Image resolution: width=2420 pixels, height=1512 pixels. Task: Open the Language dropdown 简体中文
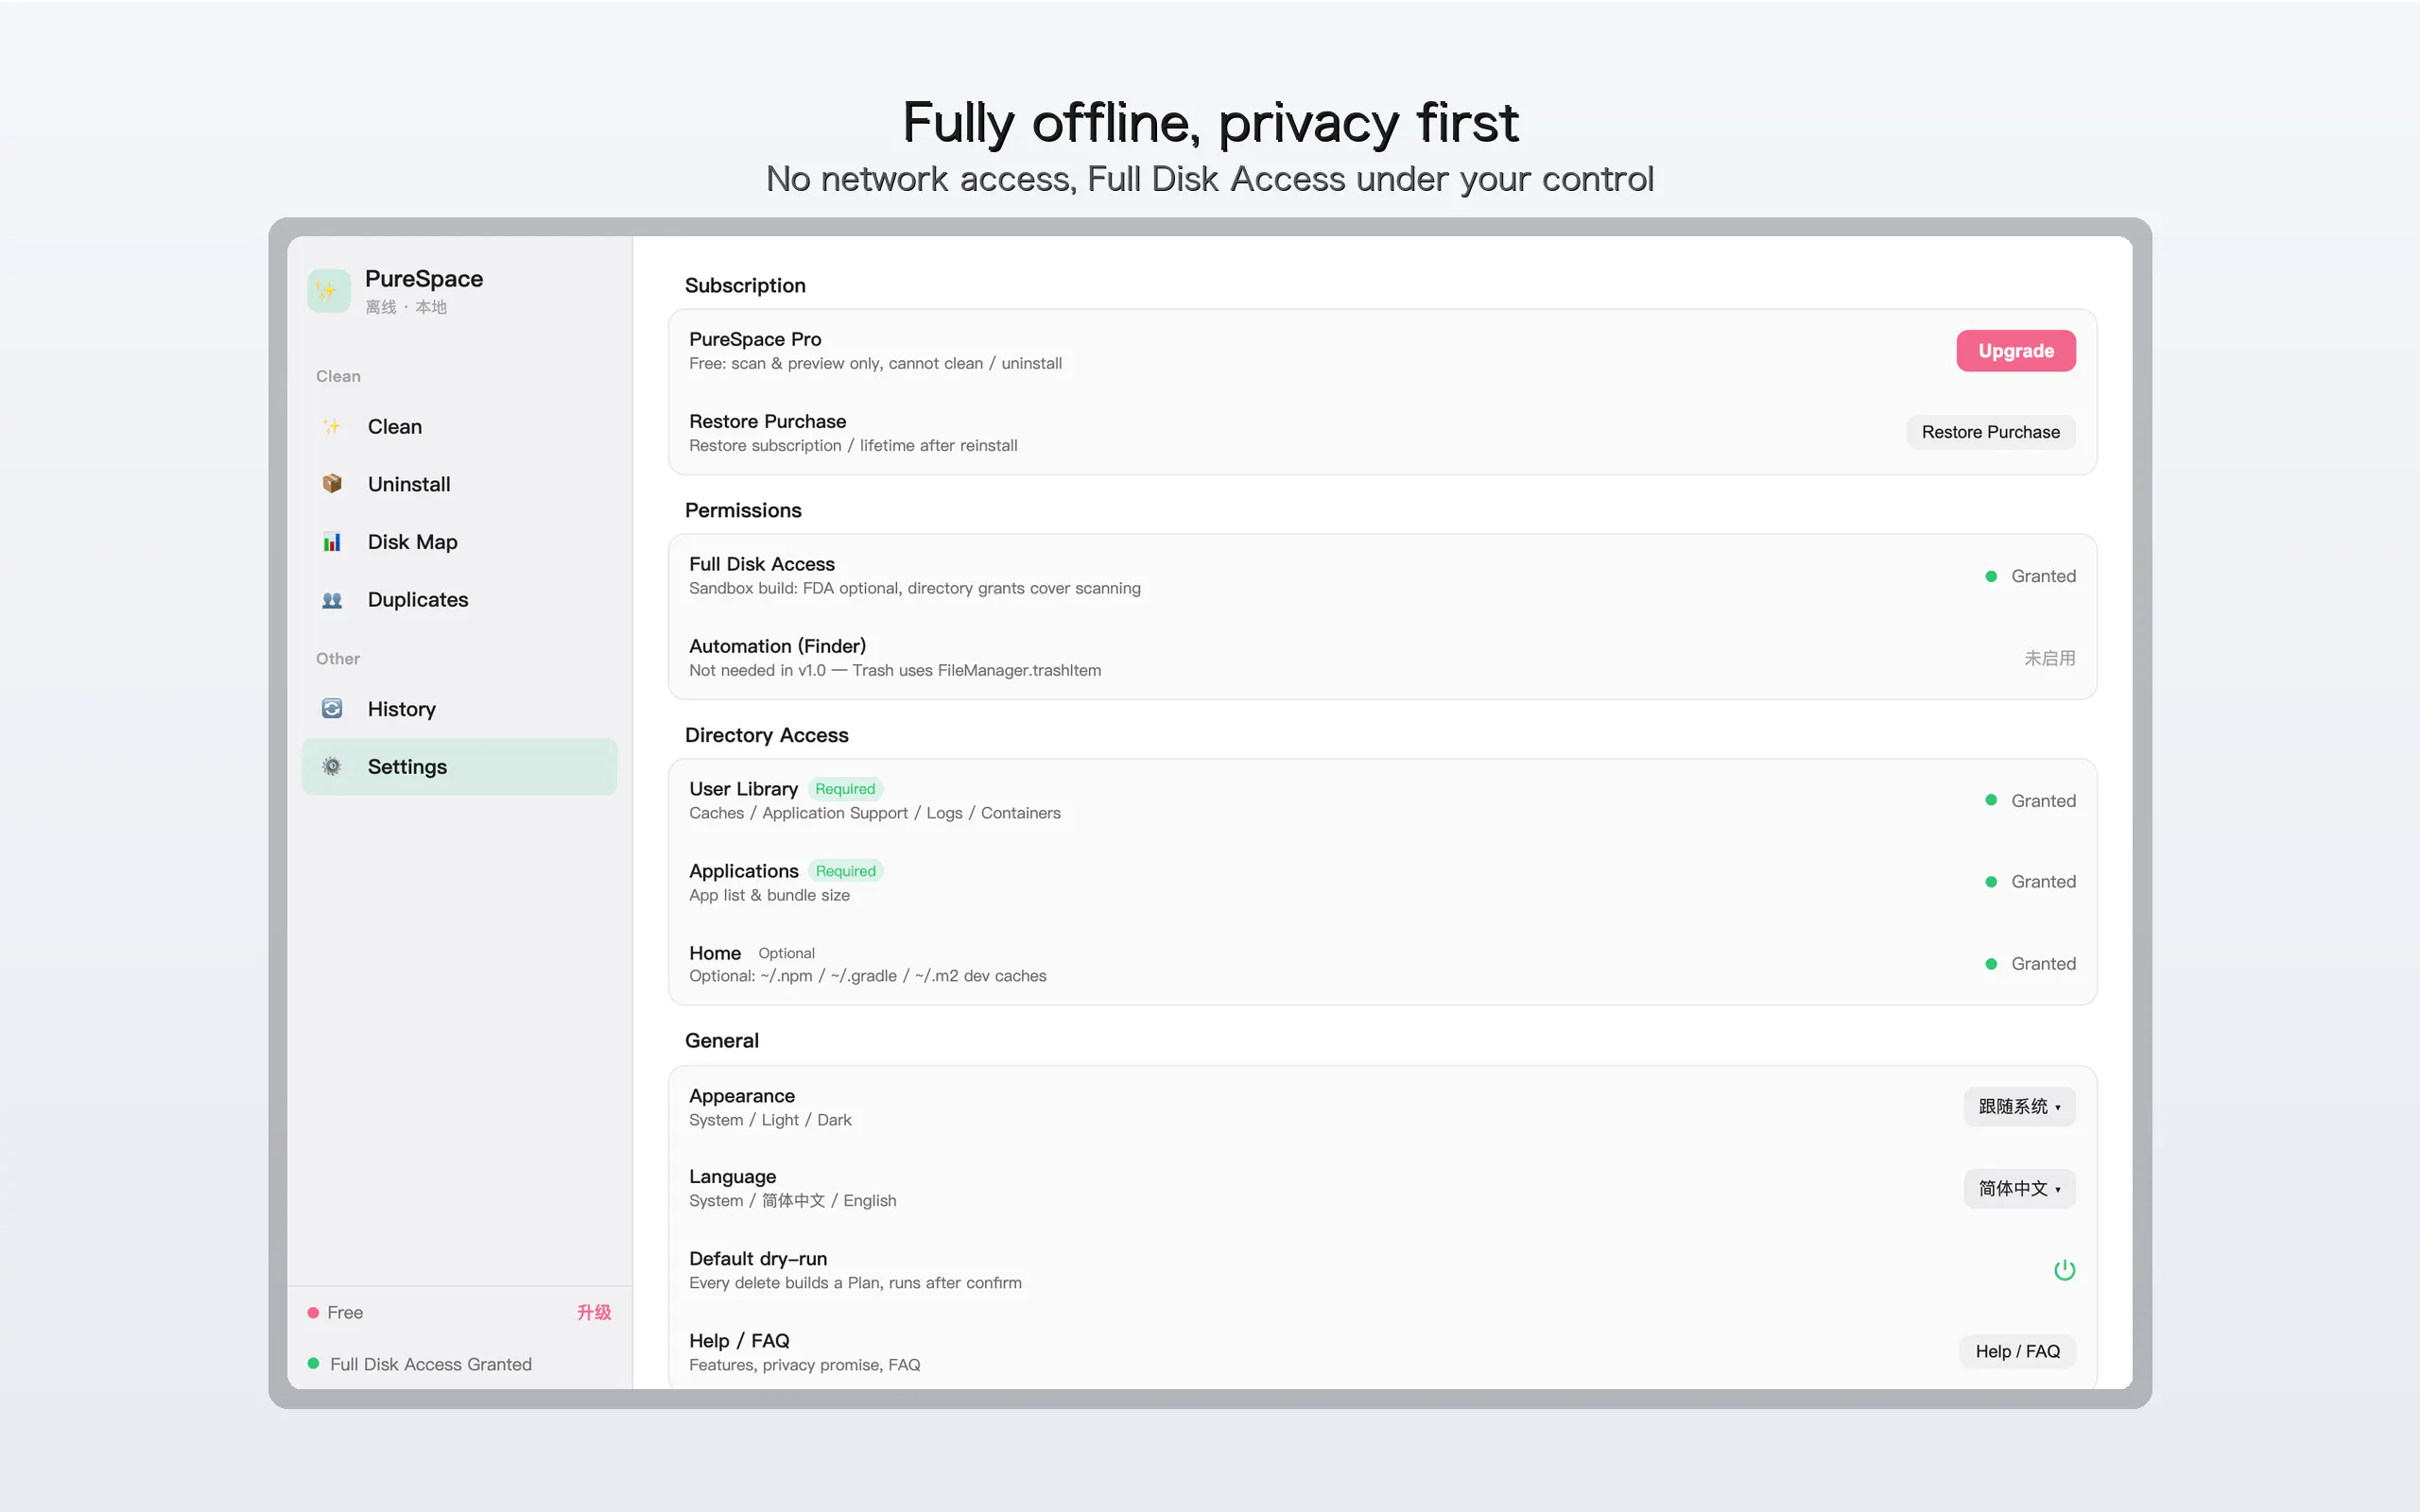pos(2019,1189)
